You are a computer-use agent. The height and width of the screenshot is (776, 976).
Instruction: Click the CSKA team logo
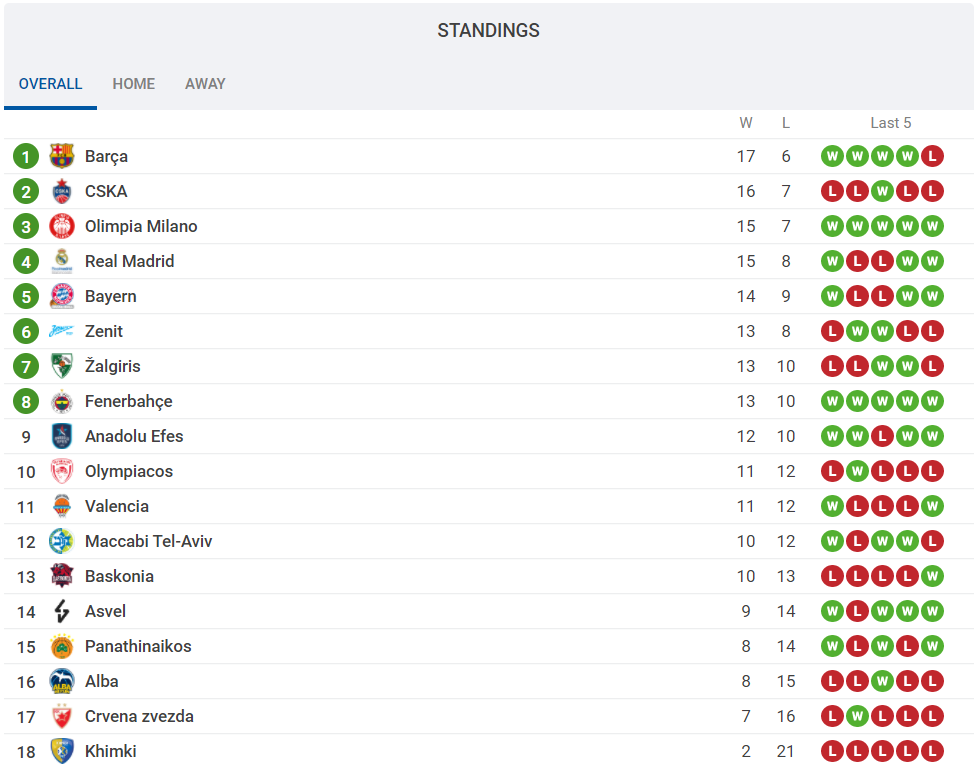pyautogui.click(x=62, y=191)
